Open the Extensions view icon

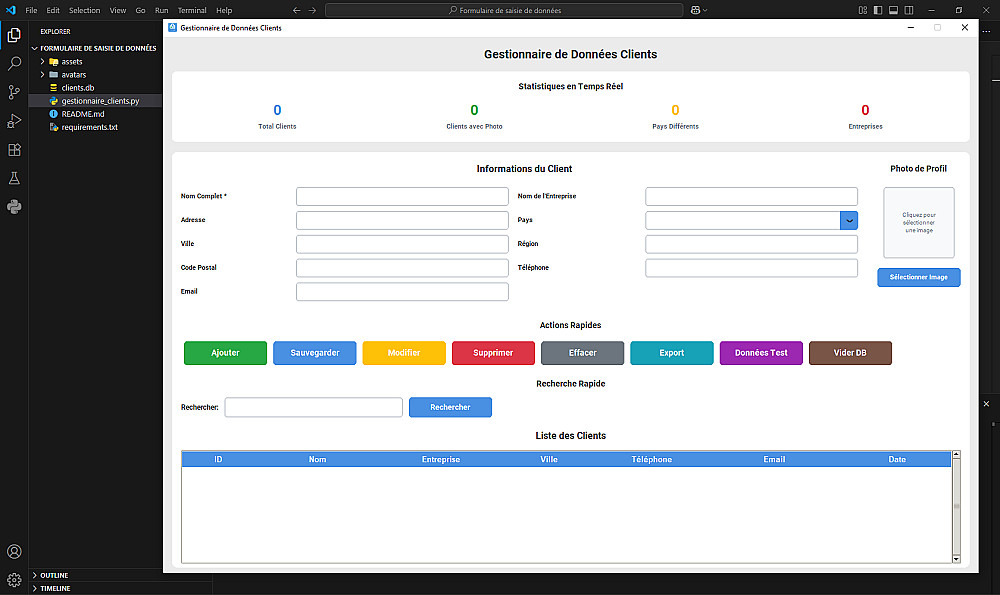tap(14, 150)
